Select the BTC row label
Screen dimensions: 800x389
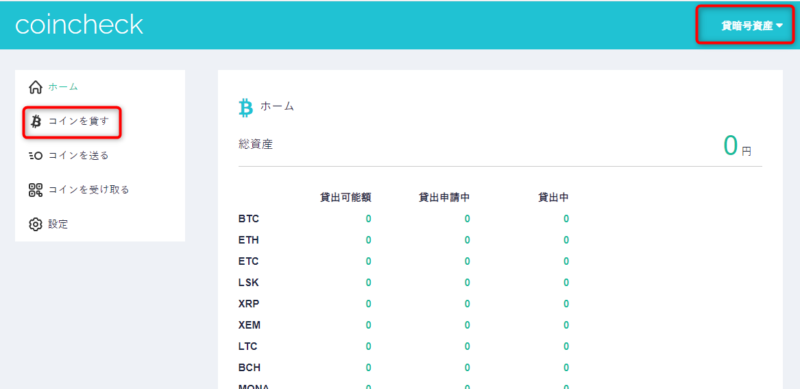click(x=248, y=219)
